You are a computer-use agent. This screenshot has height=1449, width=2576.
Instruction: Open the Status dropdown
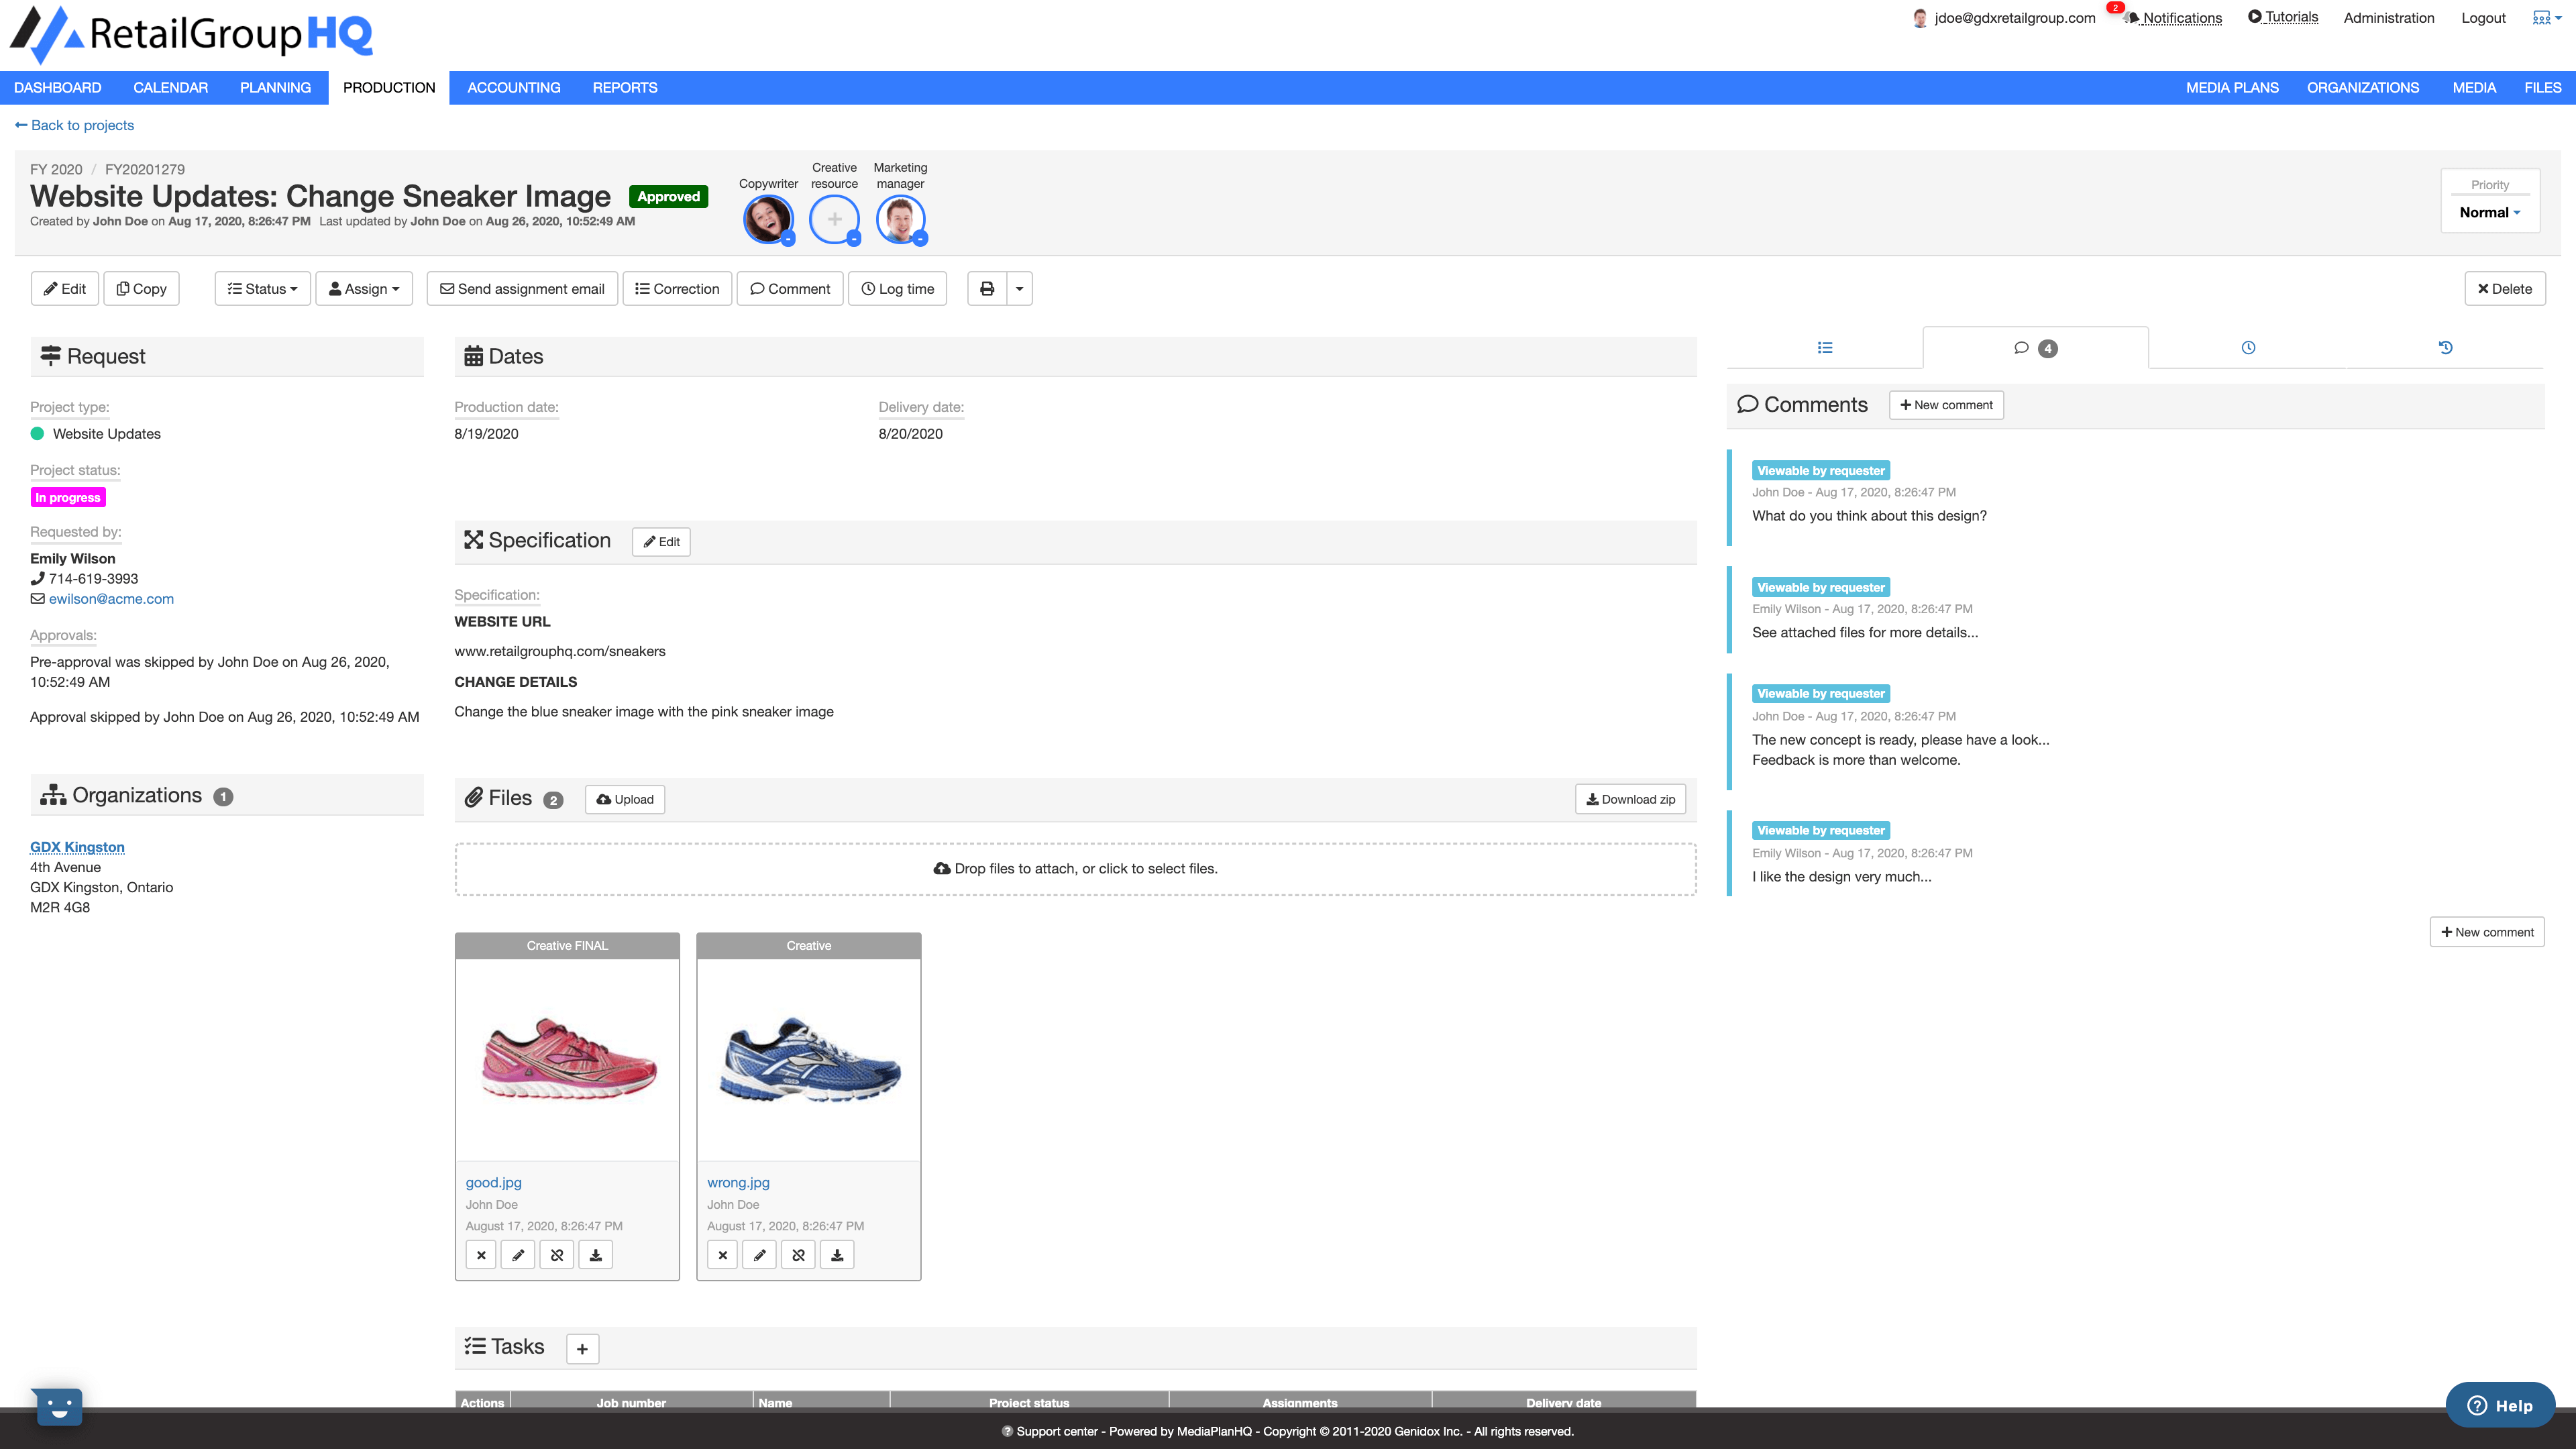[262, 288]
